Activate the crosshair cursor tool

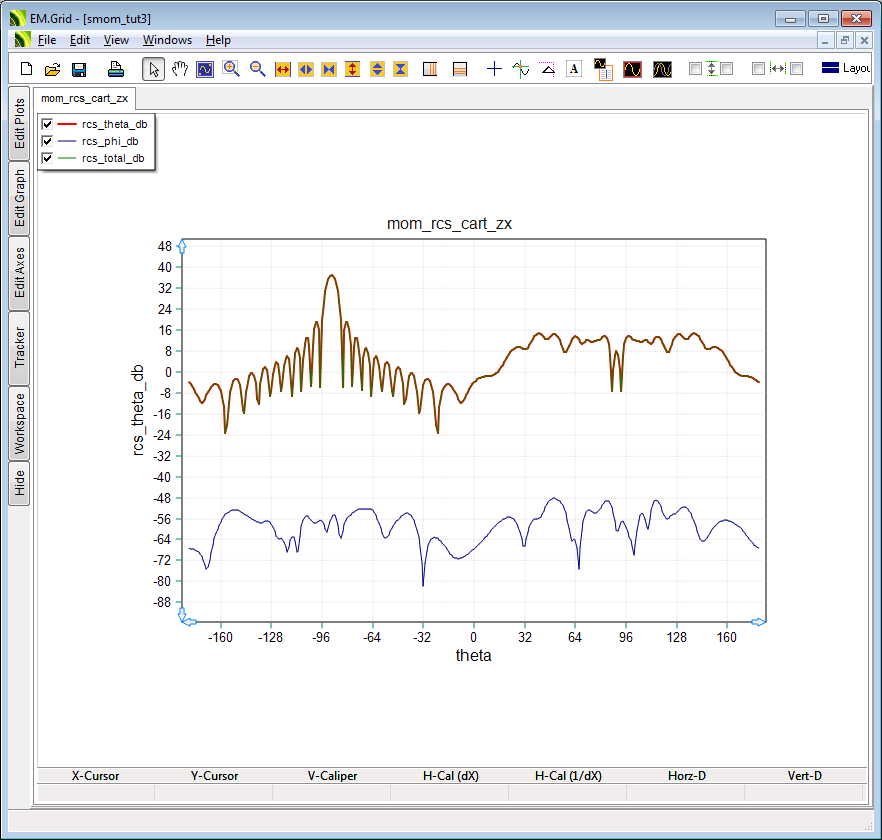(494, 69)
